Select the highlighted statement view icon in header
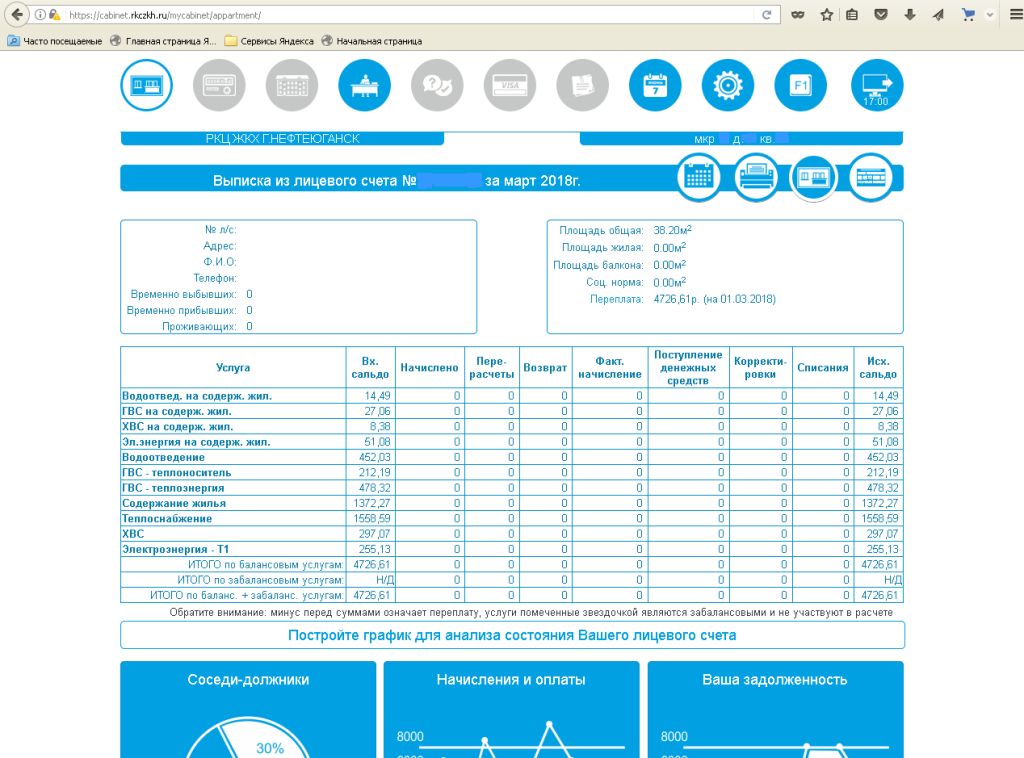1024x758 pixels. [814, 176]
